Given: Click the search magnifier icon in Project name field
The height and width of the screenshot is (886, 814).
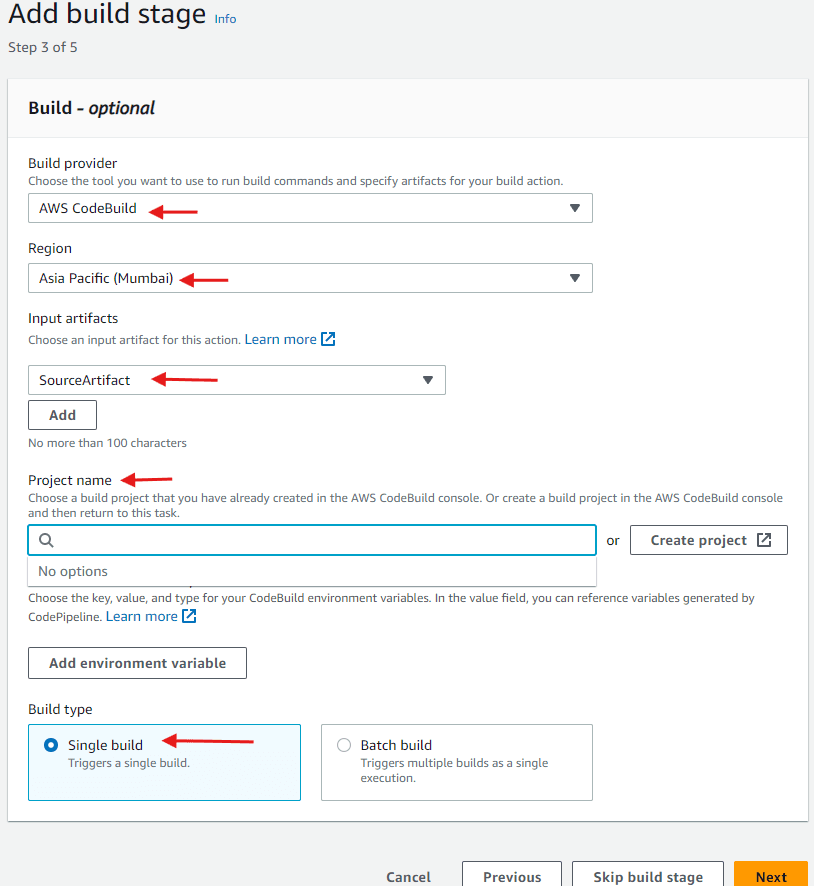Looking at the screenshot, I should pyautogui.click(x=46, y=540).
